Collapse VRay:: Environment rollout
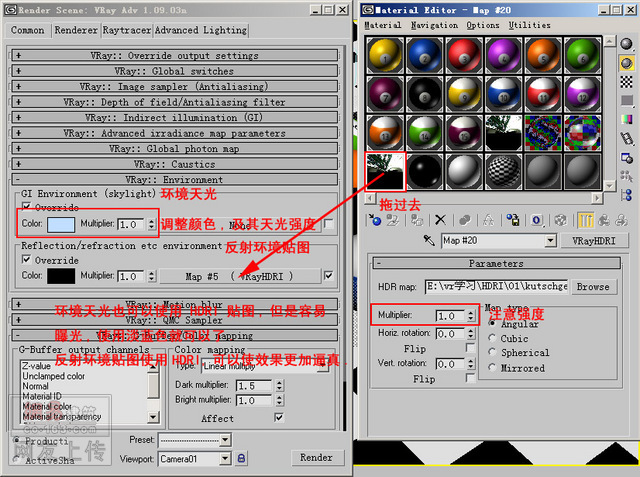 [175, 180]
